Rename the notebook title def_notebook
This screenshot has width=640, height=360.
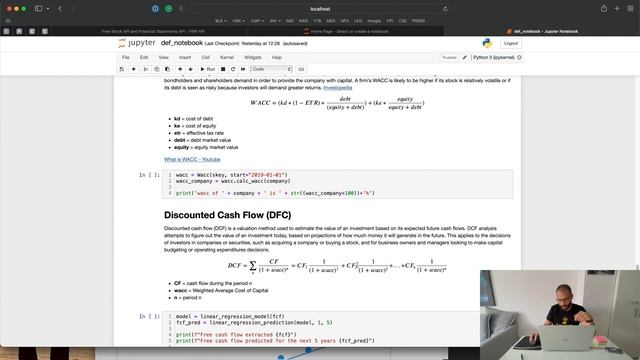coord(182,43)
